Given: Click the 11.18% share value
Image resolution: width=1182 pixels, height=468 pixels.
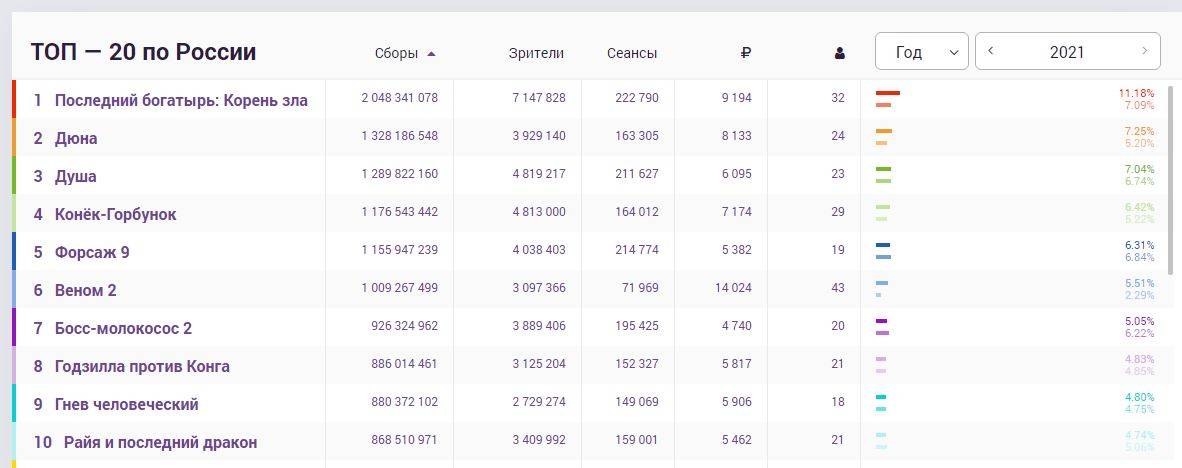Looking at the screenshot, I should tap(1136, 93).
